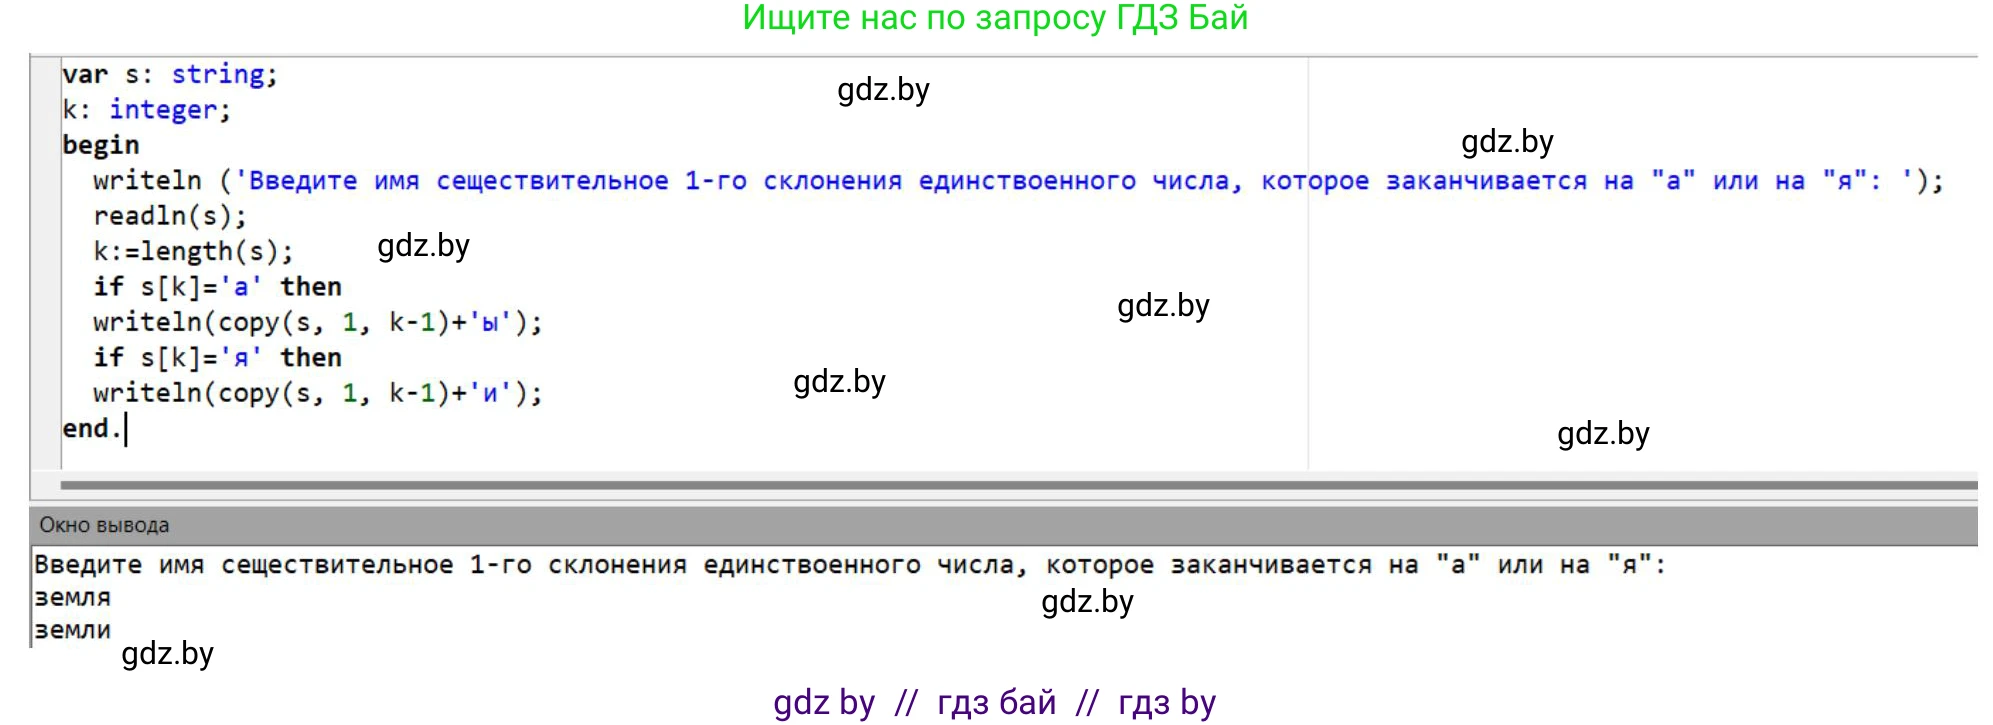The image size is (1993, 725).
Task: Place cursor on 'k: integer;' line
Action: (x=146, y=110)
